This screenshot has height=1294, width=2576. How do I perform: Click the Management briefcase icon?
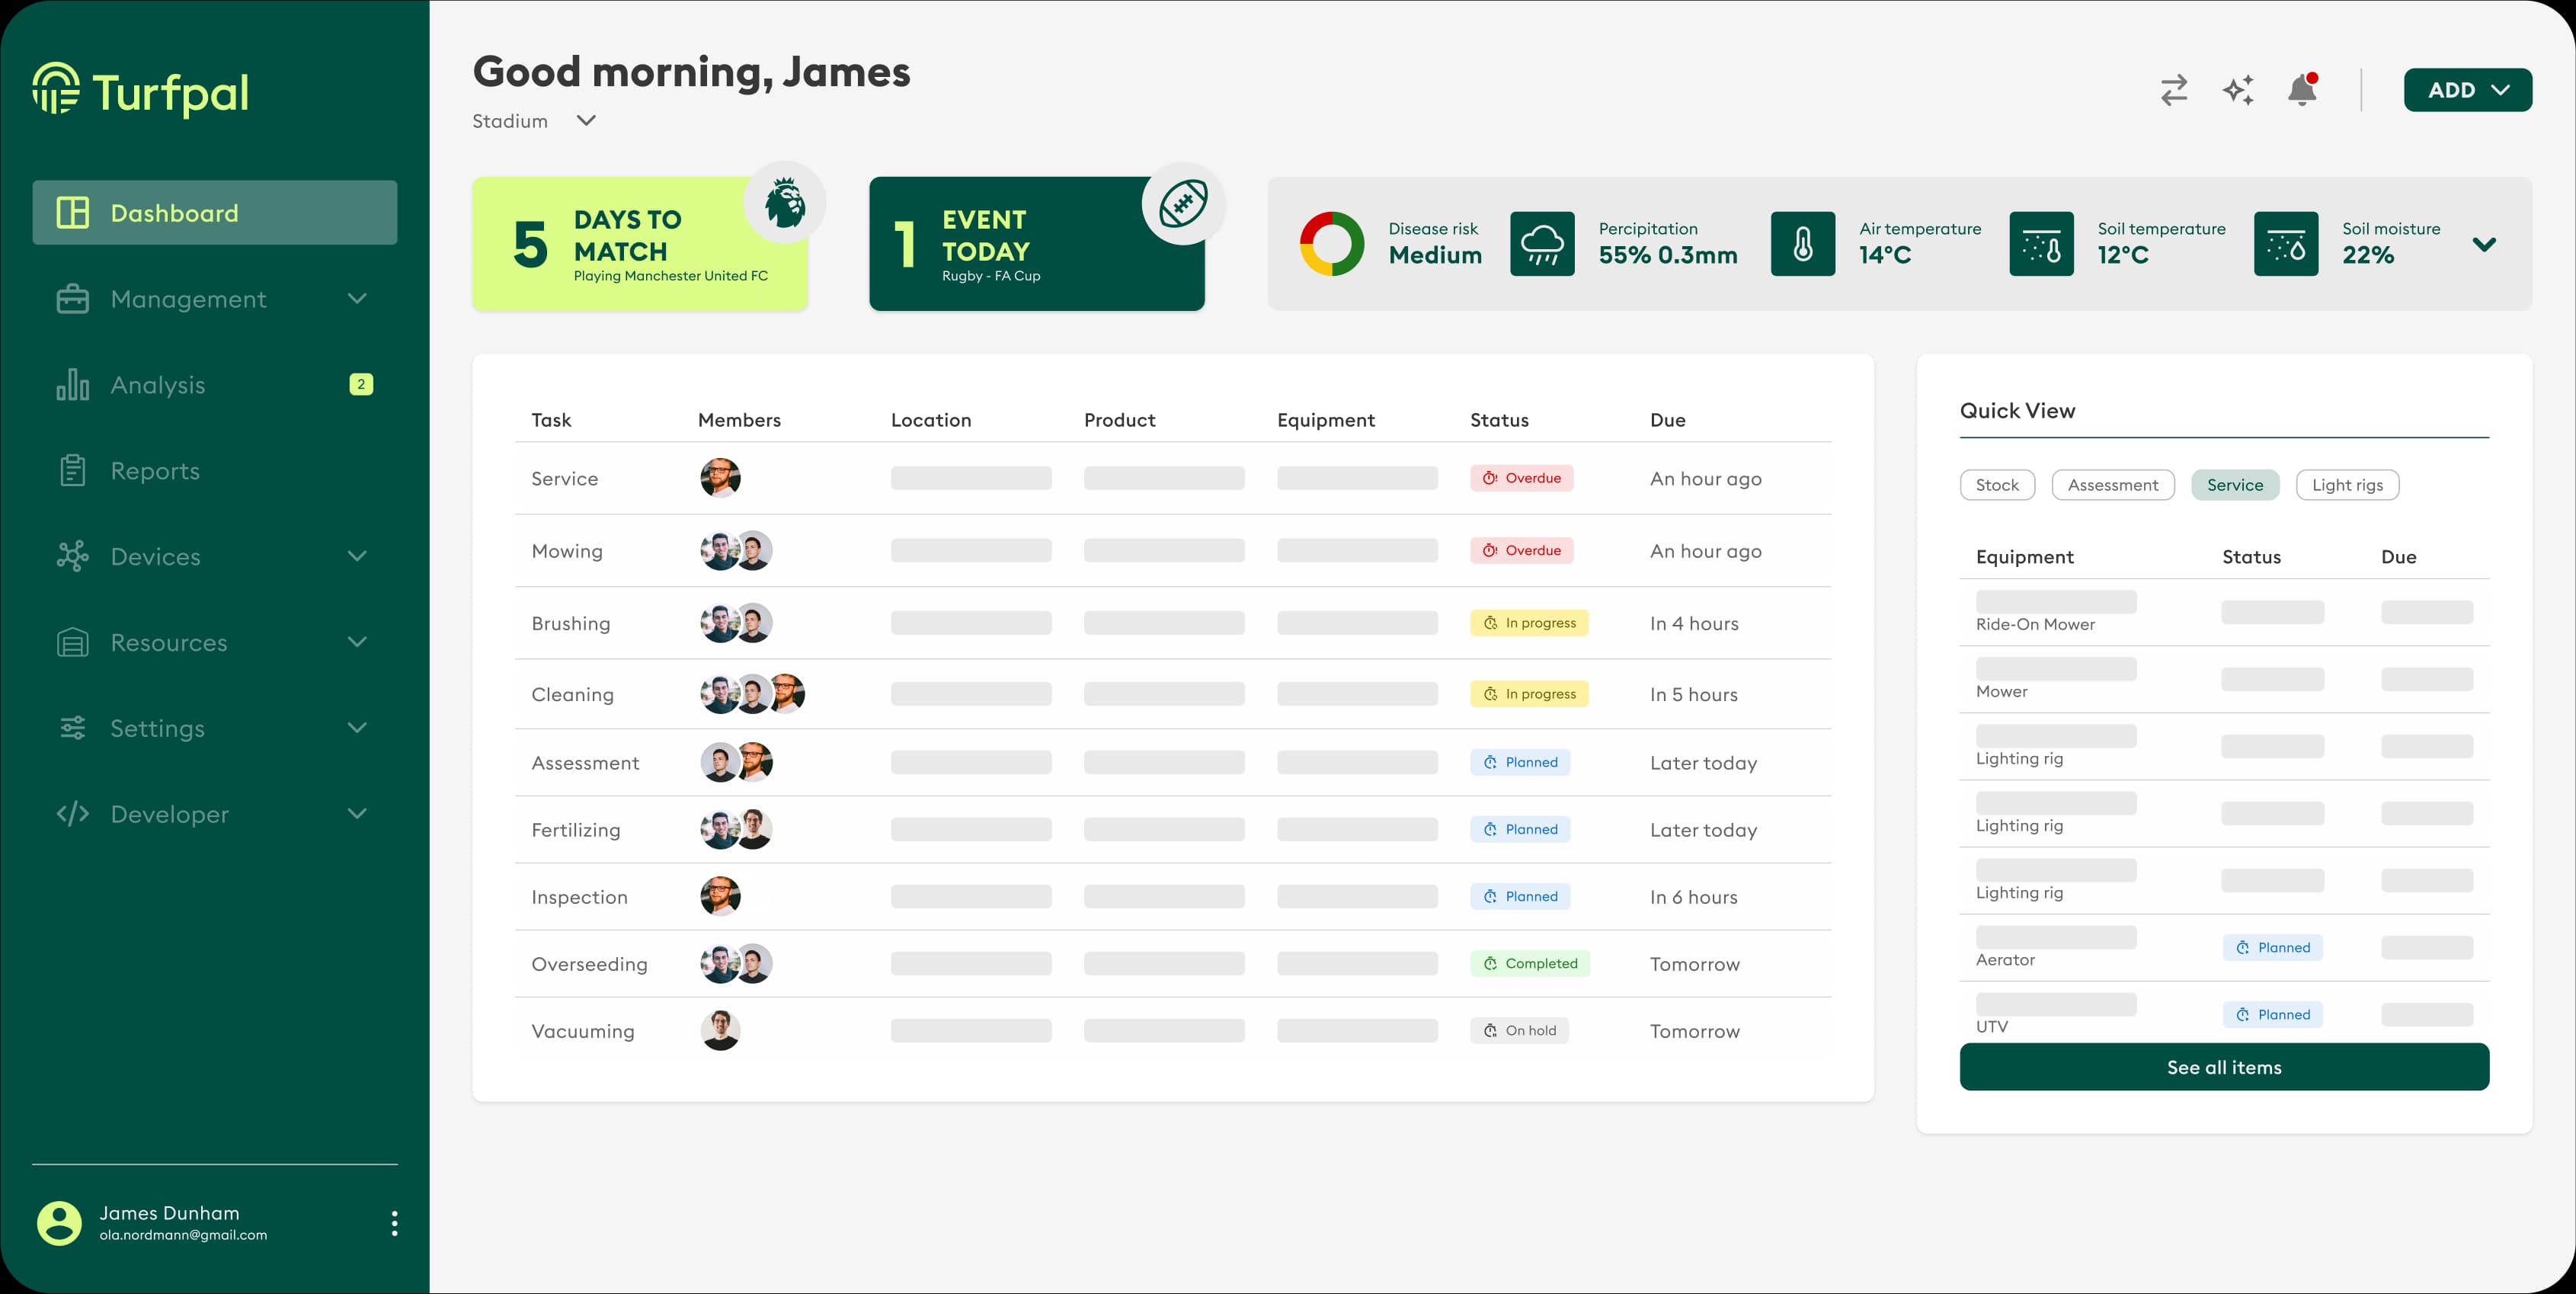click(73, 299)
